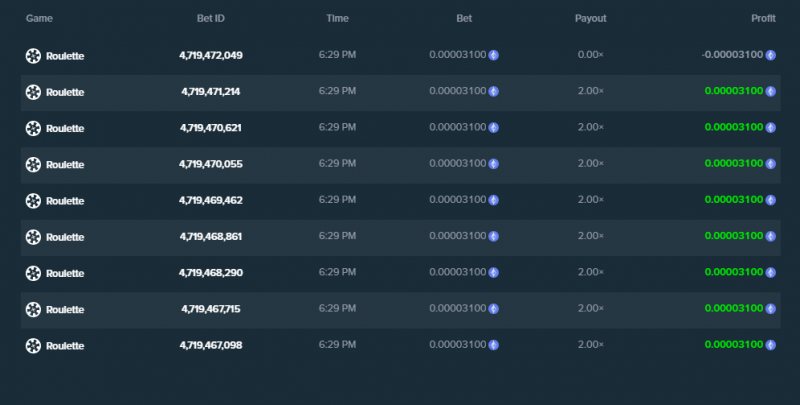This screenshot has width=800, height=405.
Task: Click Ethereum icon beside profit, row 4,719,468,290
Action: [770, 272]
